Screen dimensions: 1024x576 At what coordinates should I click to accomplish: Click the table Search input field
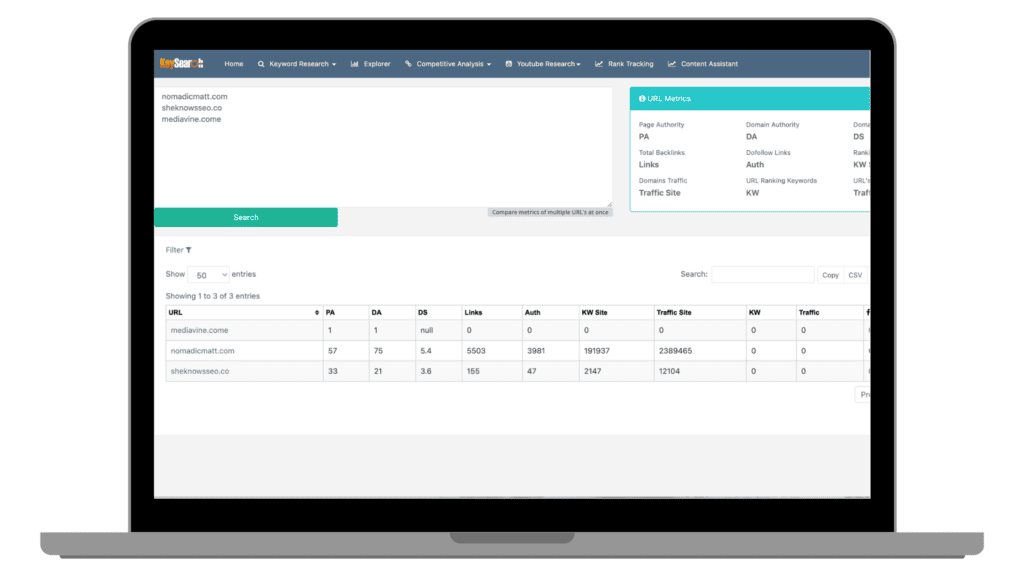point(763,275)
